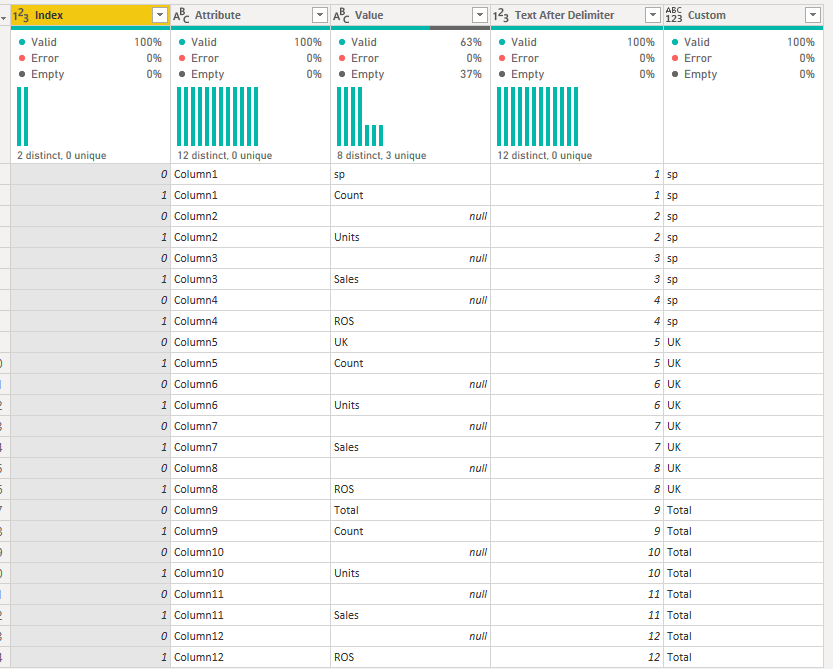Open the Custom column filter dropdown
This screenshot has width=833, height=669.
click(813, 15)
